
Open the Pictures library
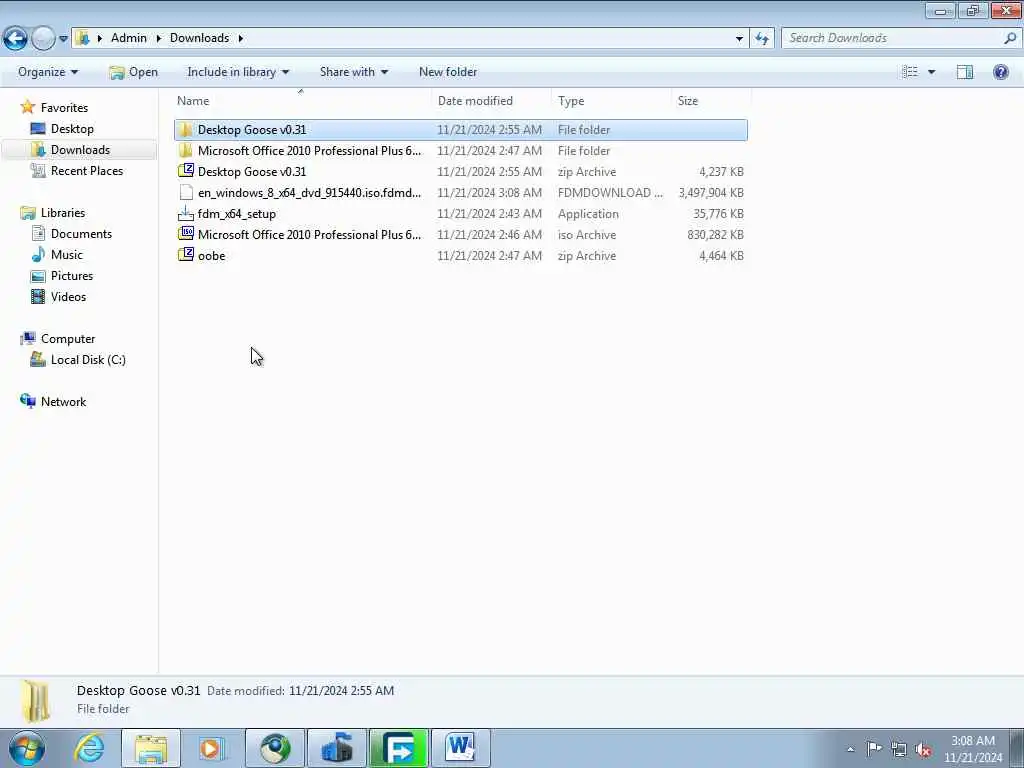[72, 276]
